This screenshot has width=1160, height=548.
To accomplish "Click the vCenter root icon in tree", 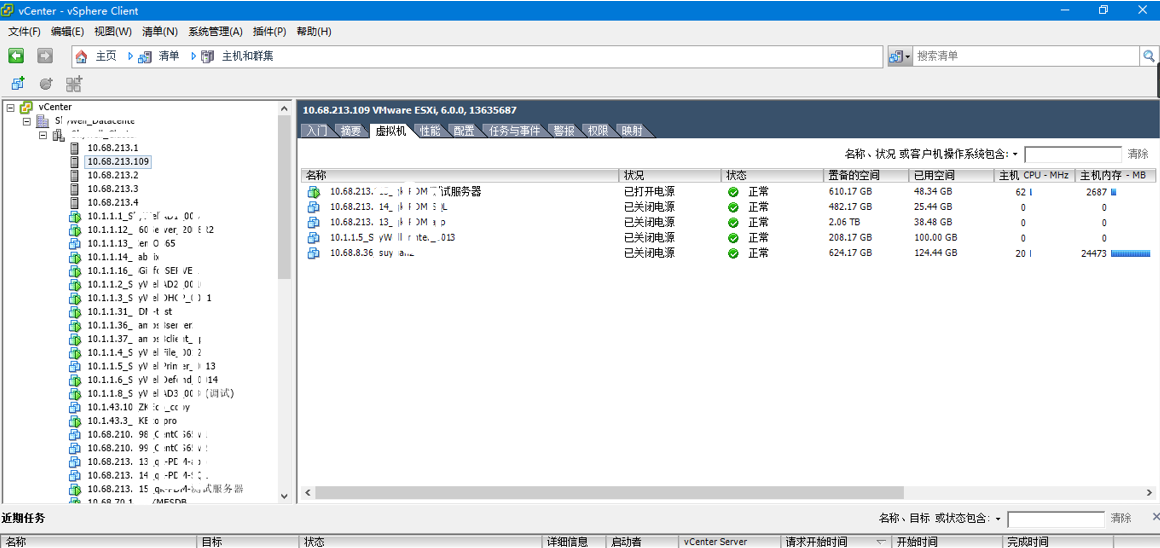I will pyautogui.click(x=27, y=107).
